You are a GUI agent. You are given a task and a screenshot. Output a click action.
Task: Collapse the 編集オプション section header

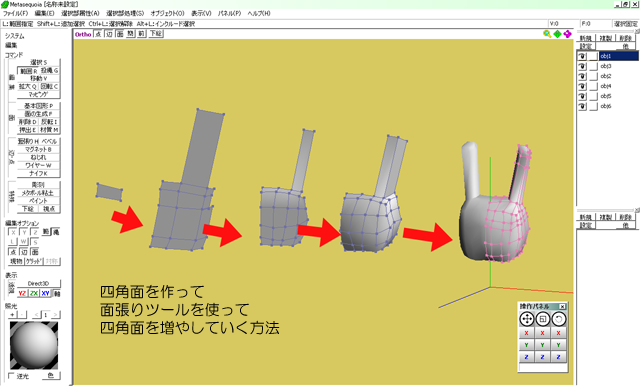tap(22, 223)
